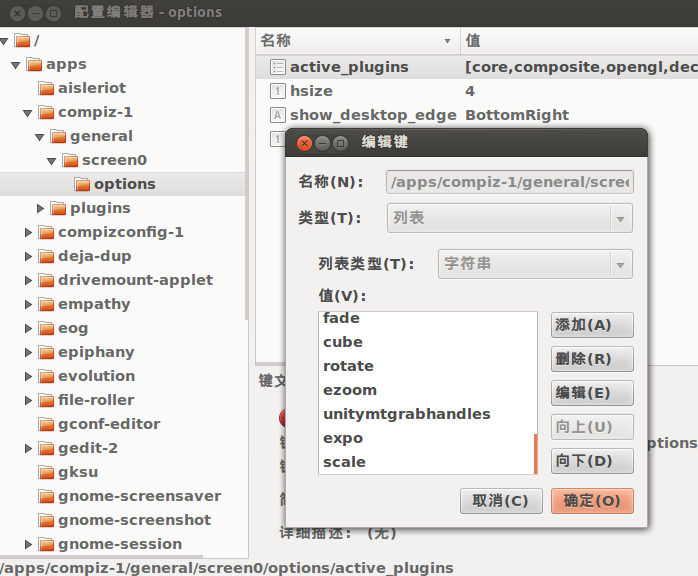The image size is (698, 576).
Task: Collapse the general tree node
Action: (40, 137)
